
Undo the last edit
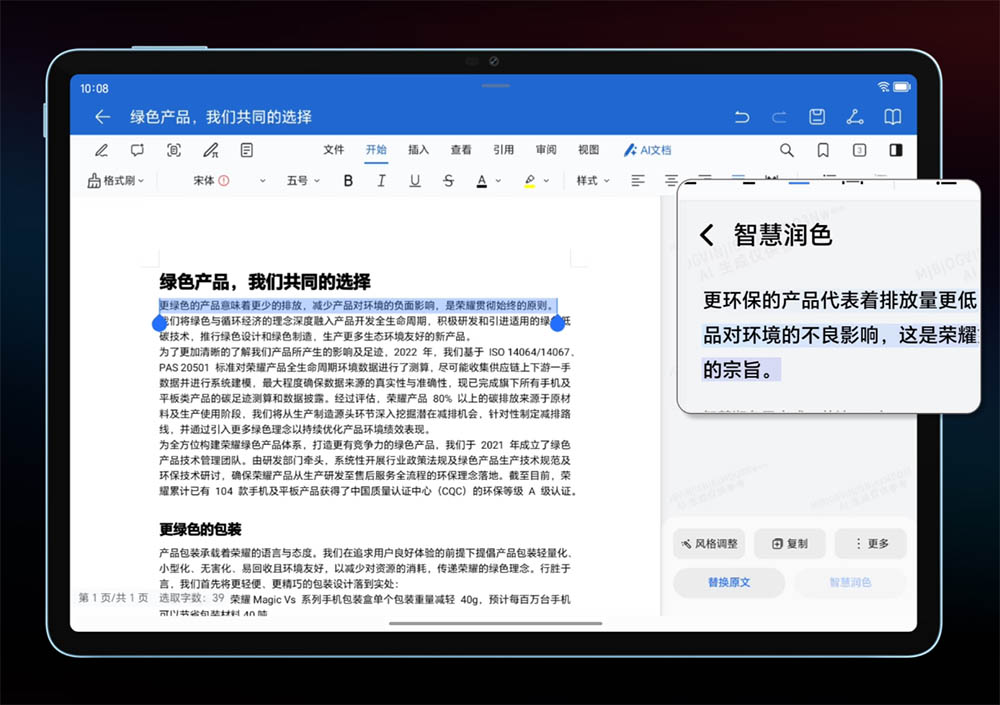(741, 117)
